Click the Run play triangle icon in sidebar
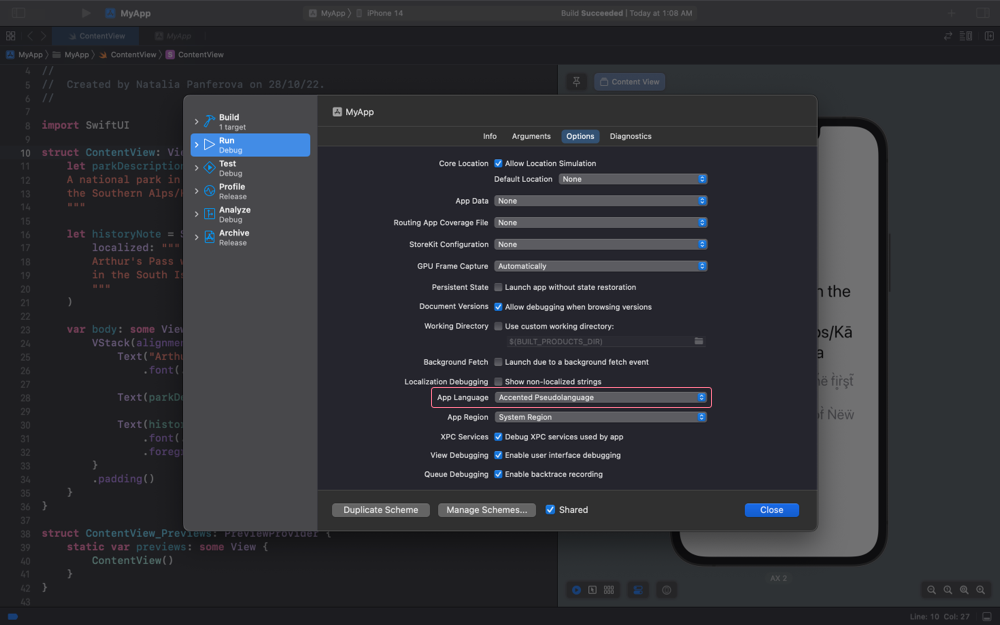1000x625 pixels. [x=209, y=145]
